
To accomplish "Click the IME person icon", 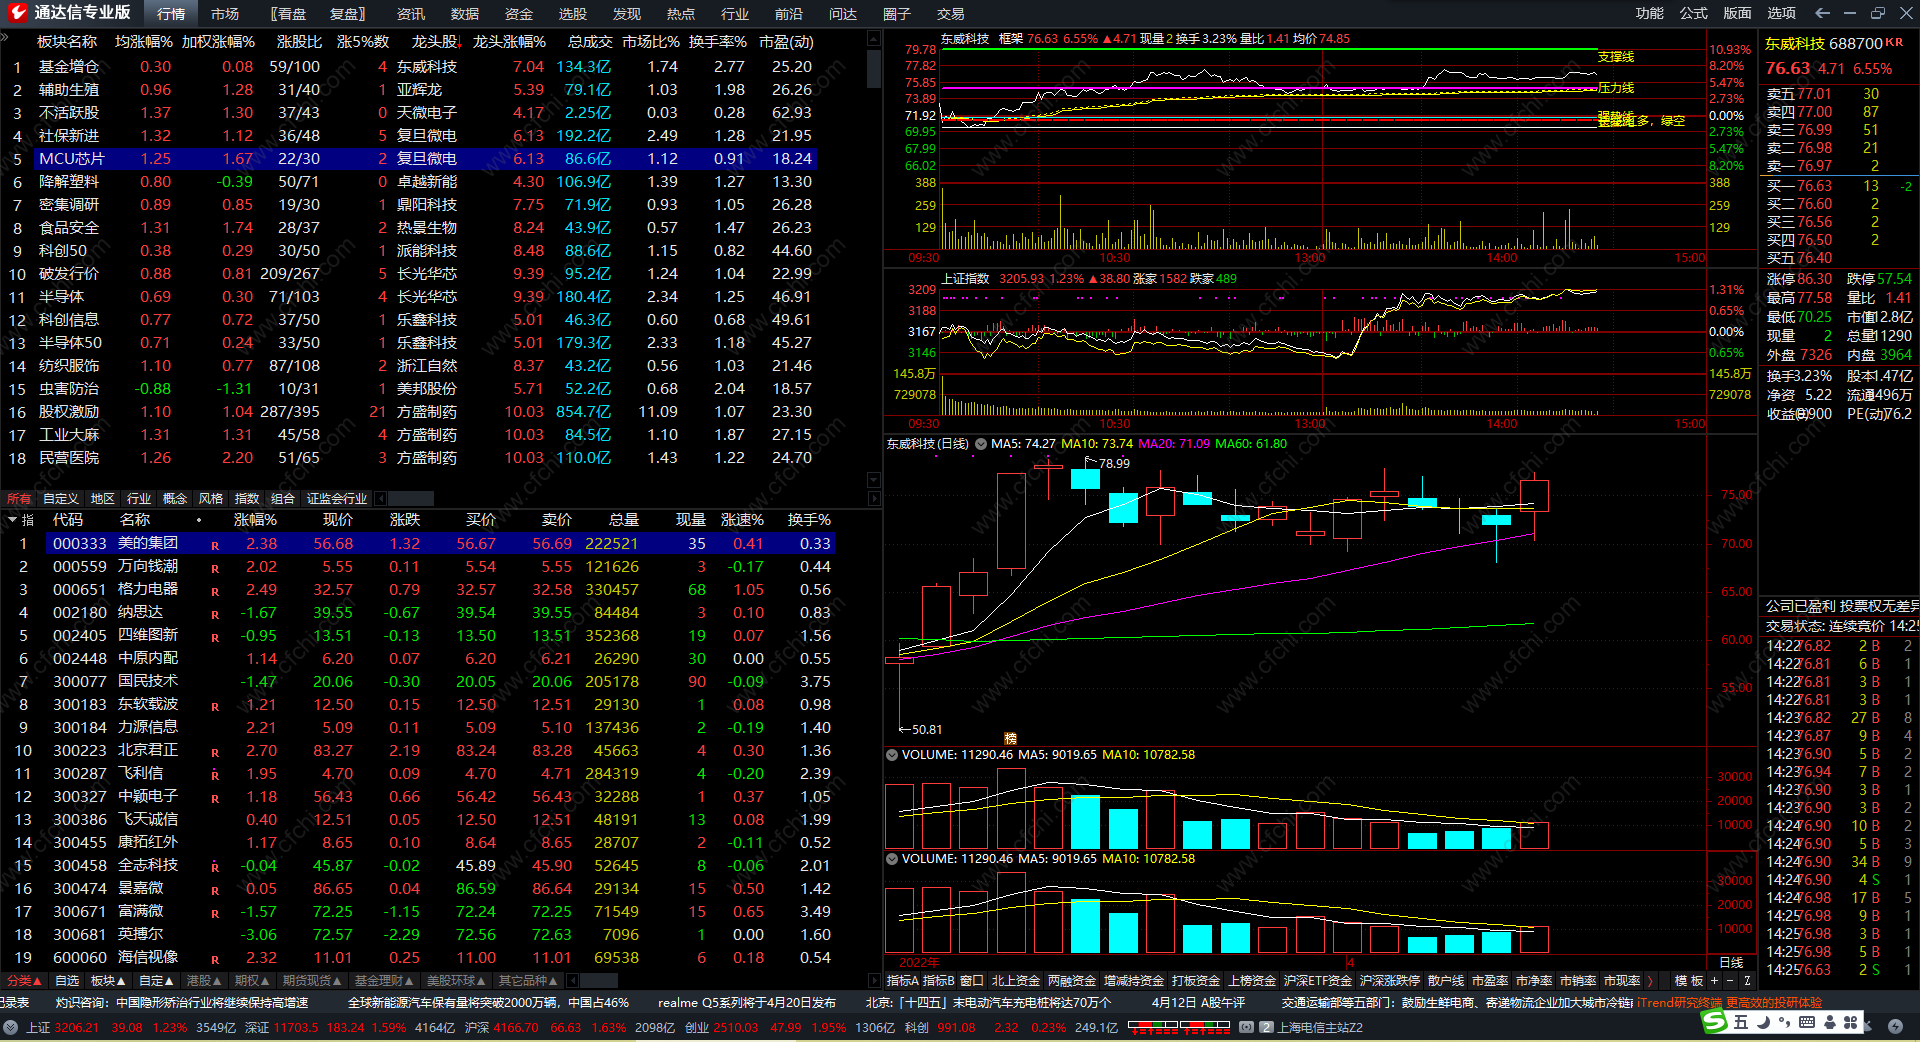I will [x=1829, y=1022].
